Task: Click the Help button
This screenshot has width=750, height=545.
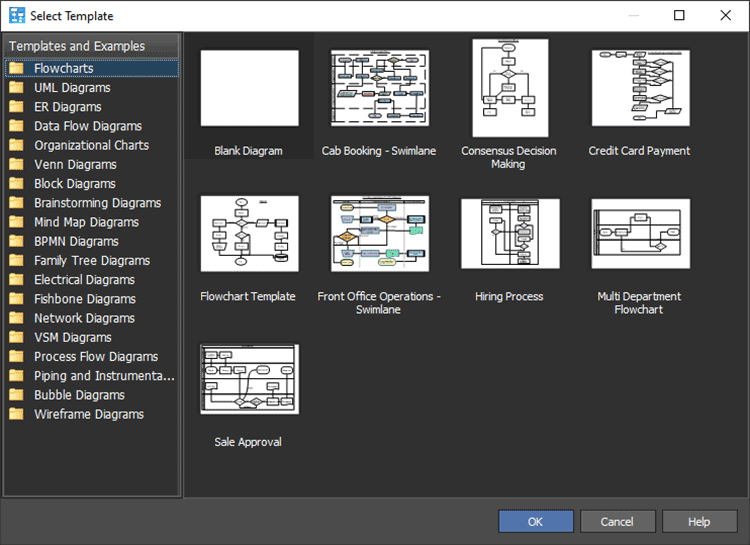Action: tap(699, 521)
